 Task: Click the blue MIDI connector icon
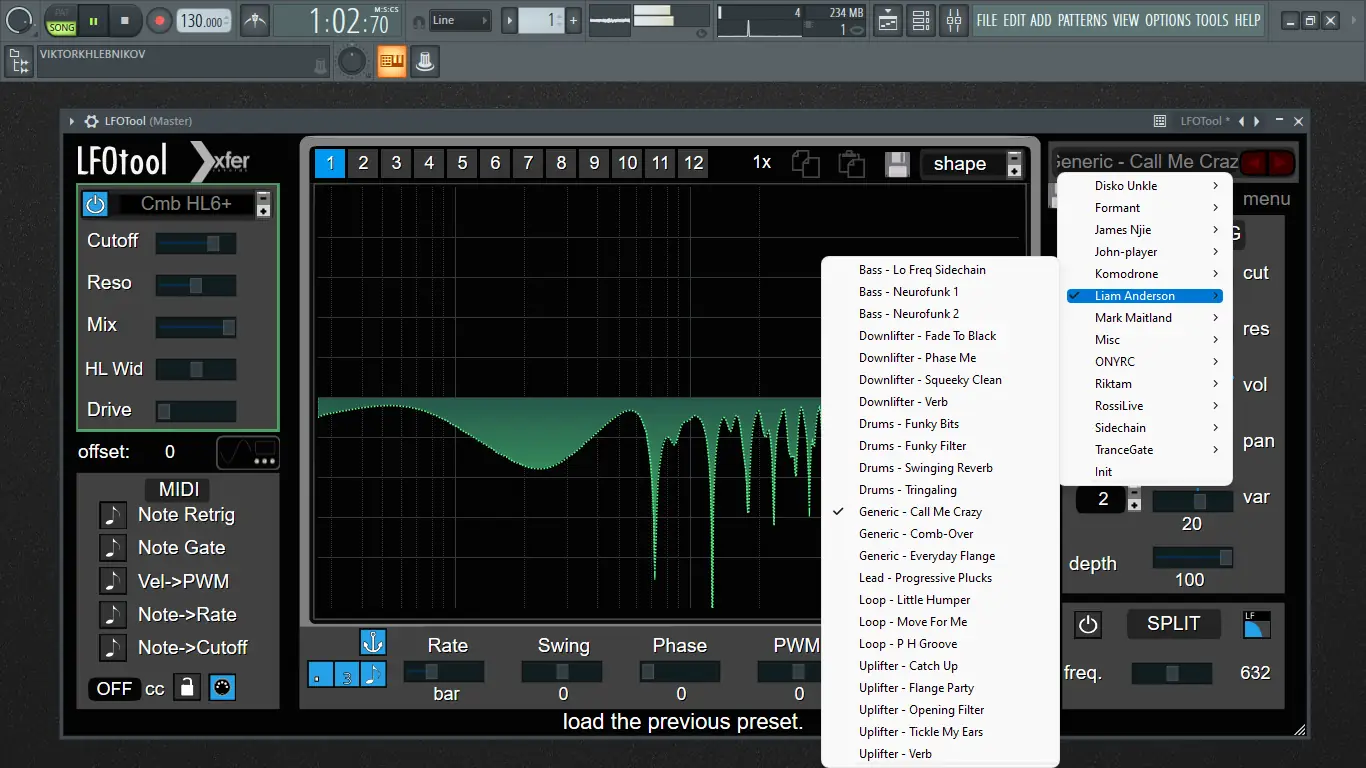click(222, 687)
